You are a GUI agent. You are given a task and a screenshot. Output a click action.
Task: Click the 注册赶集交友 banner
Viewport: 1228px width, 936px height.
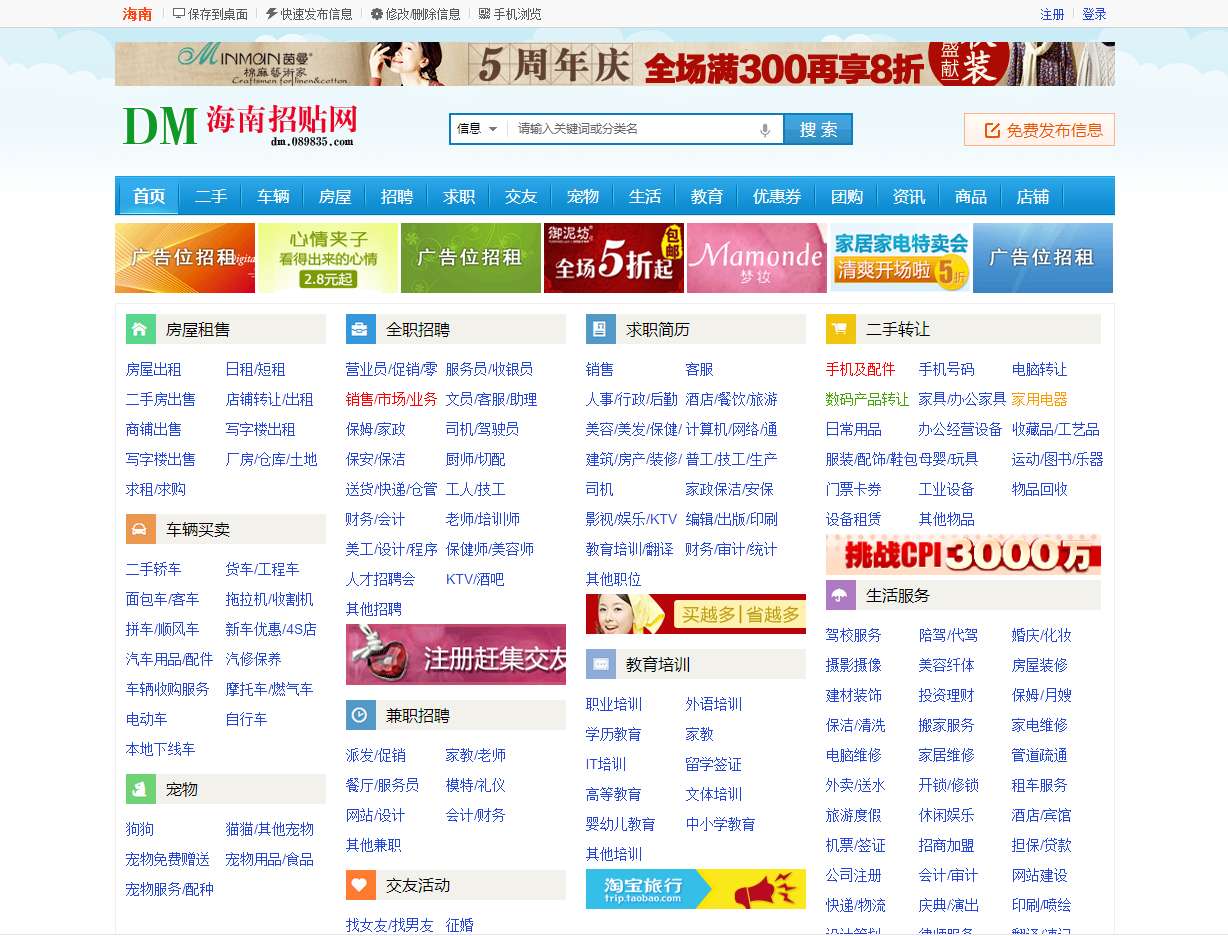pos(456,655)
